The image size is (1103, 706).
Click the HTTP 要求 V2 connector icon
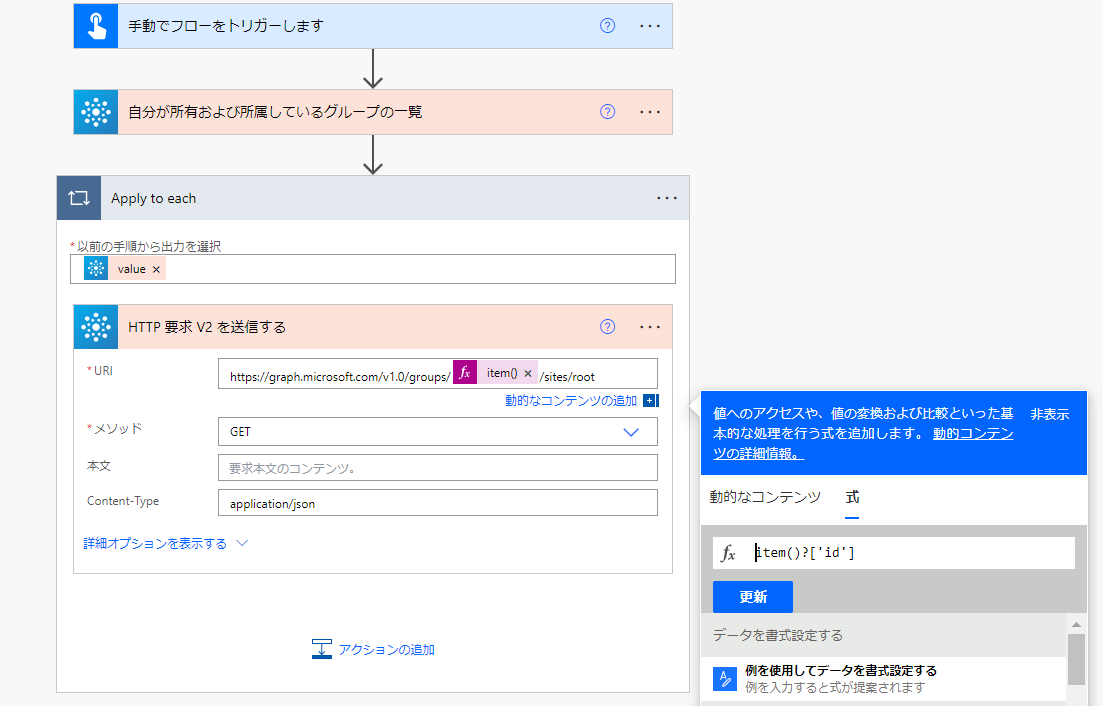(x=96, y=327)
